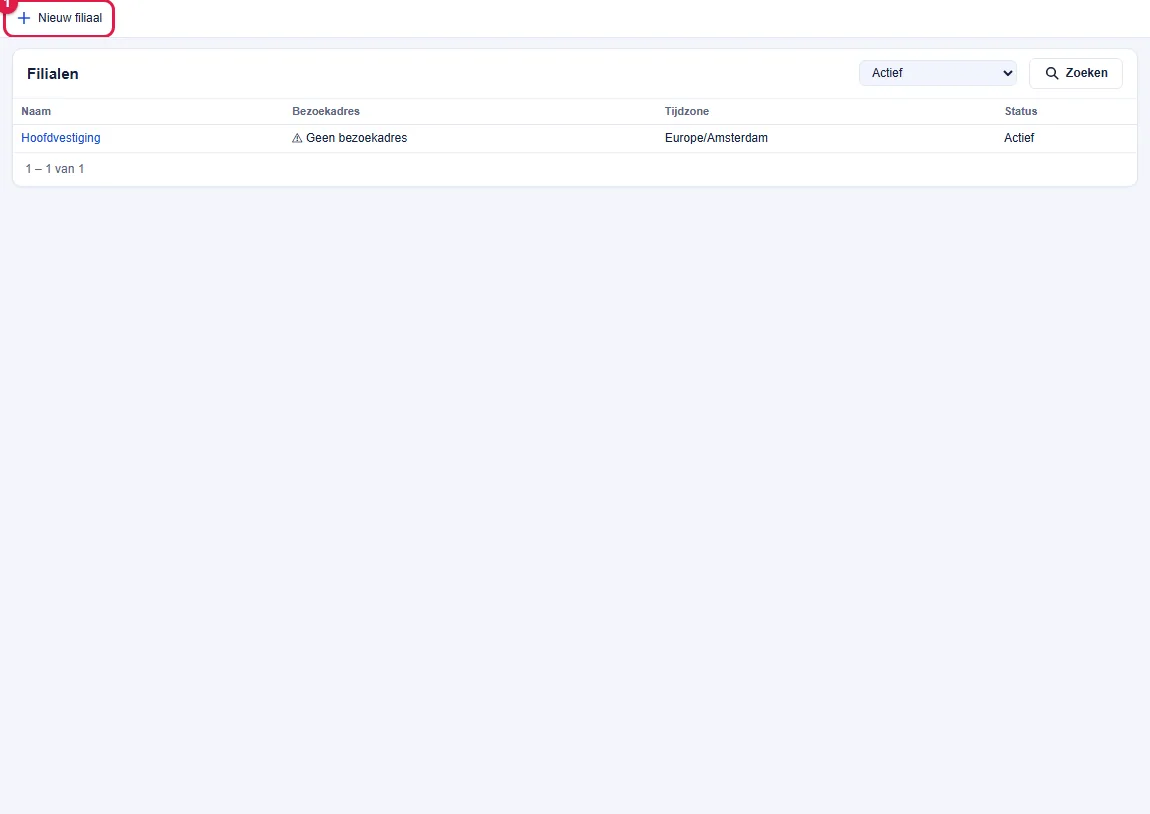
Task: Click the Nieuw filiaal button
Action: click(59, 18)
